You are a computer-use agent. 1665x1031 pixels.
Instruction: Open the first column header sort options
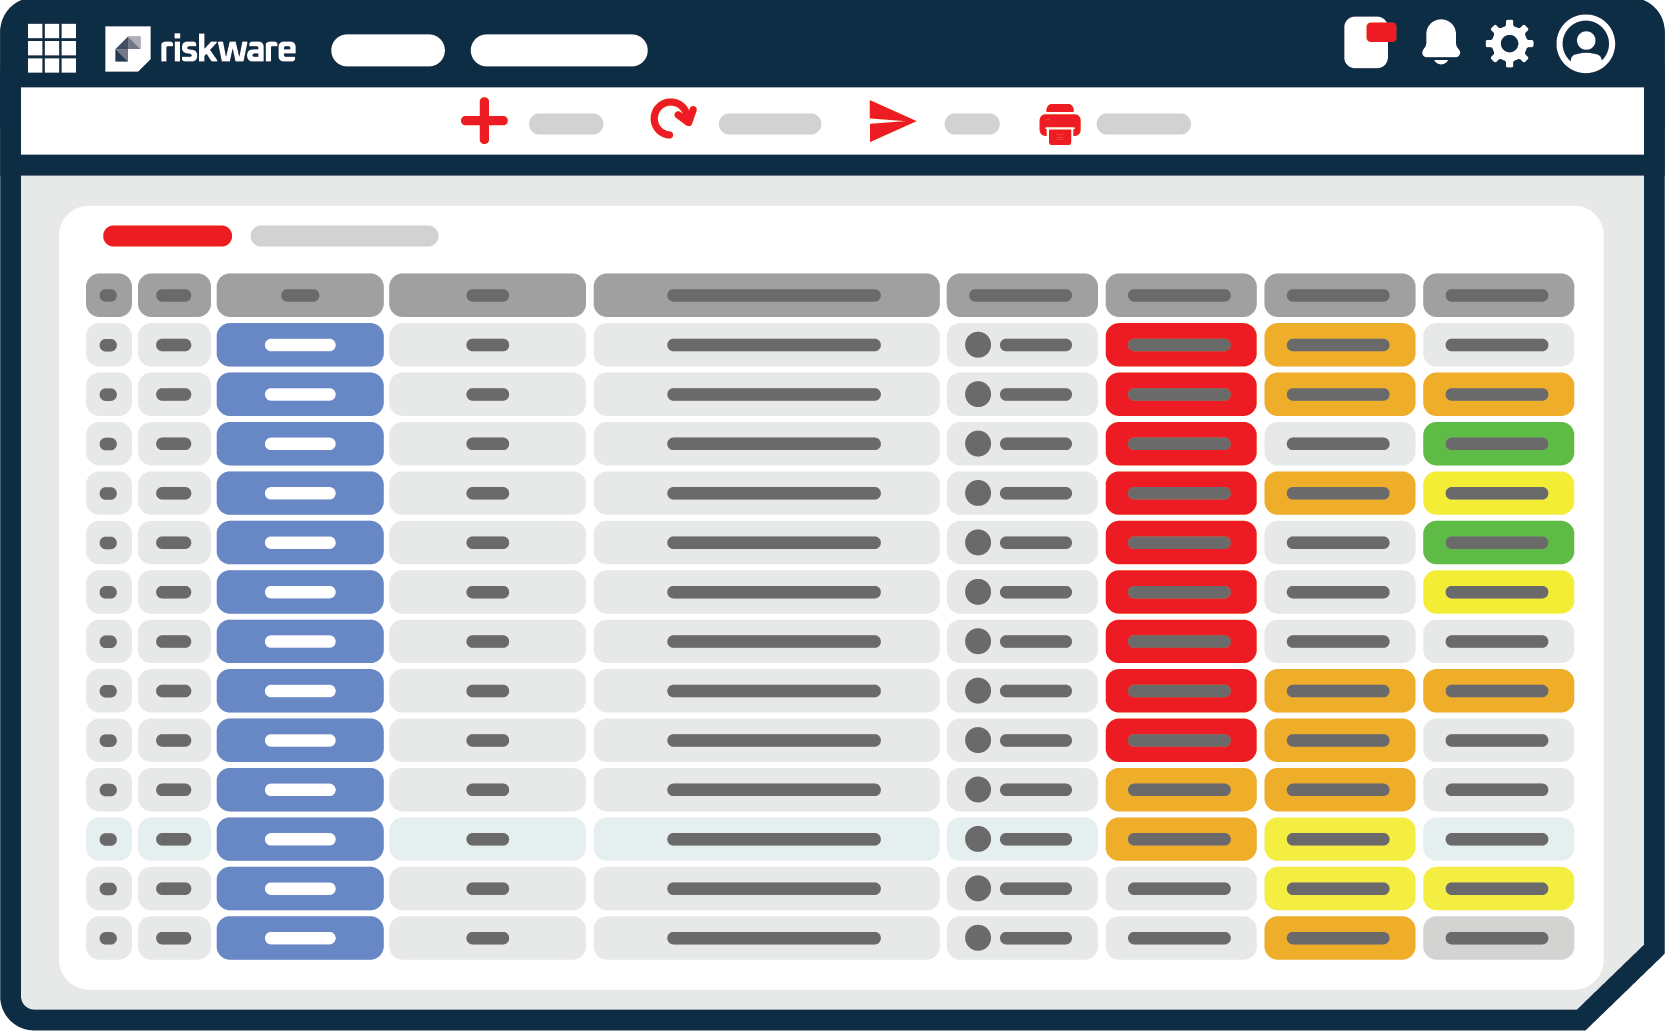coord(108,294)
